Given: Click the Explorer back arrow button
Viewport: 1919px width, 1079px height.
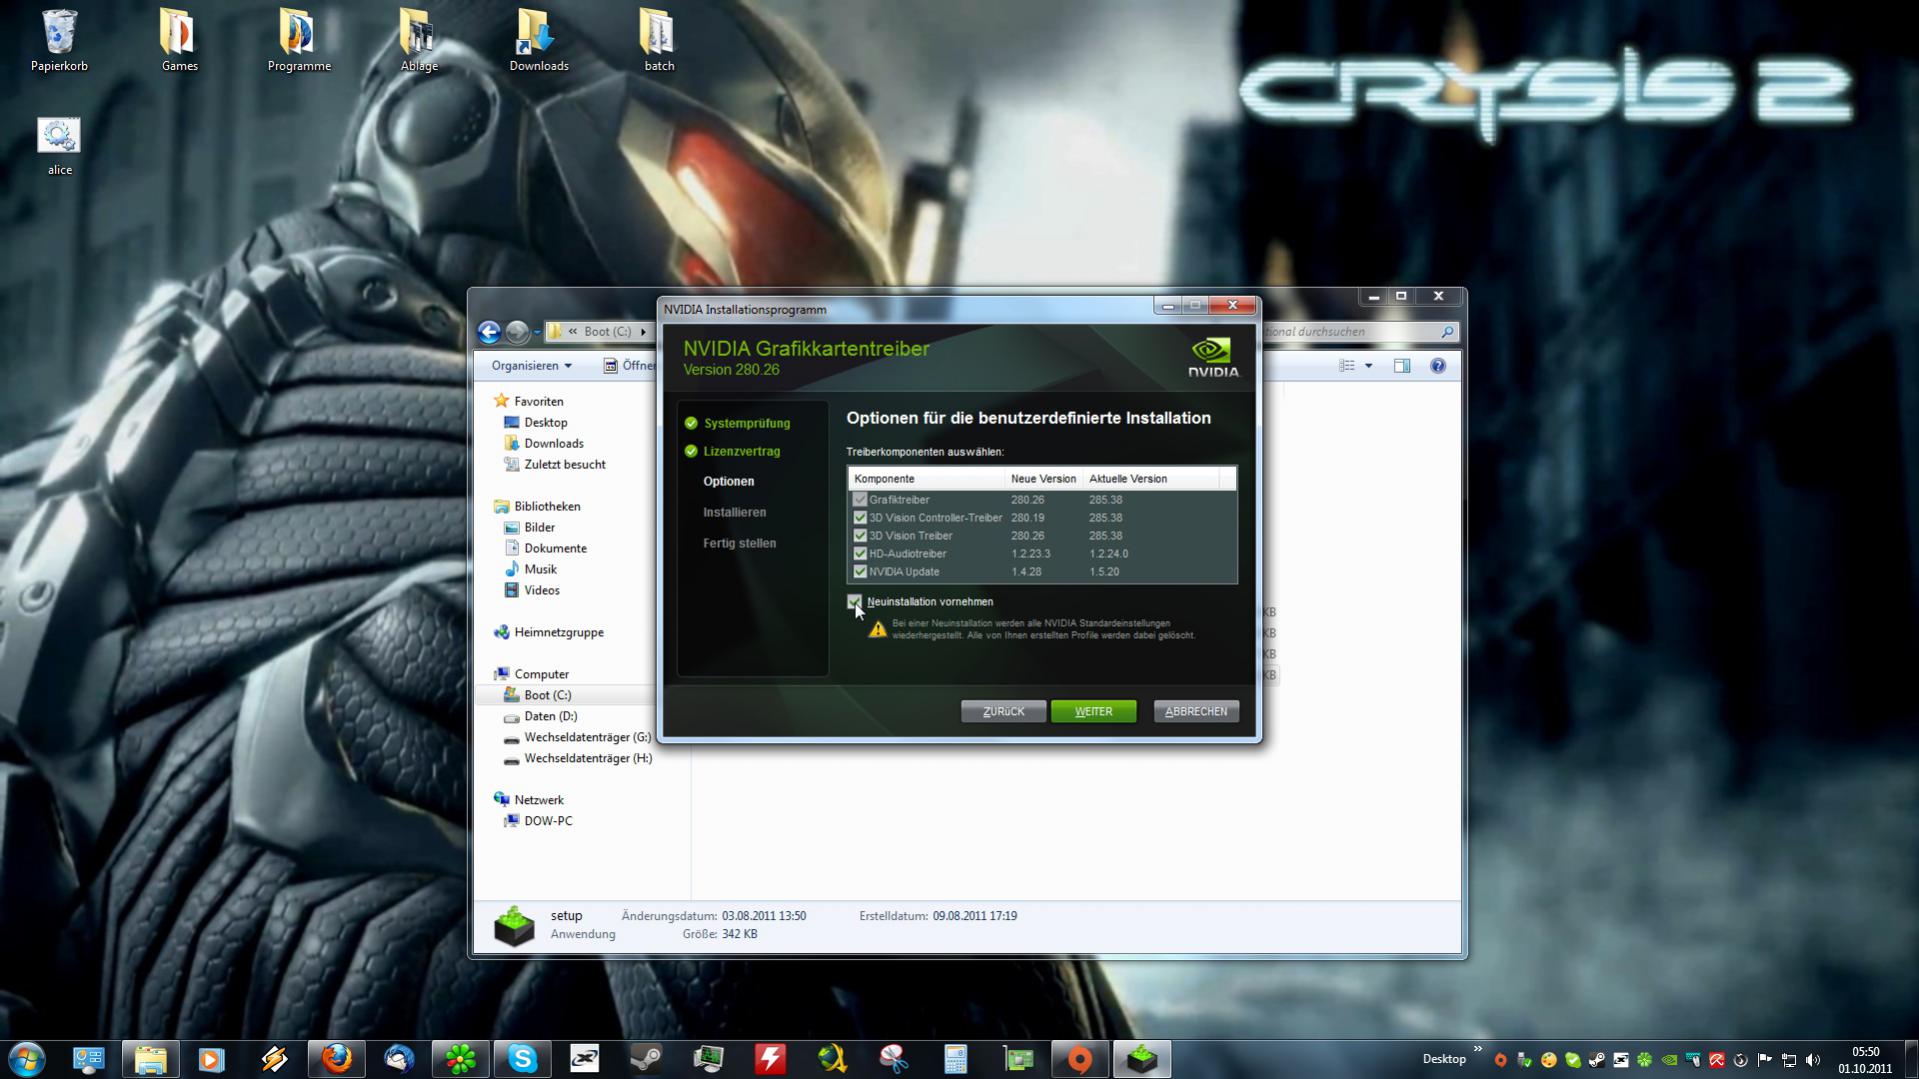Looking at the screenshot, I should (489, 332).
